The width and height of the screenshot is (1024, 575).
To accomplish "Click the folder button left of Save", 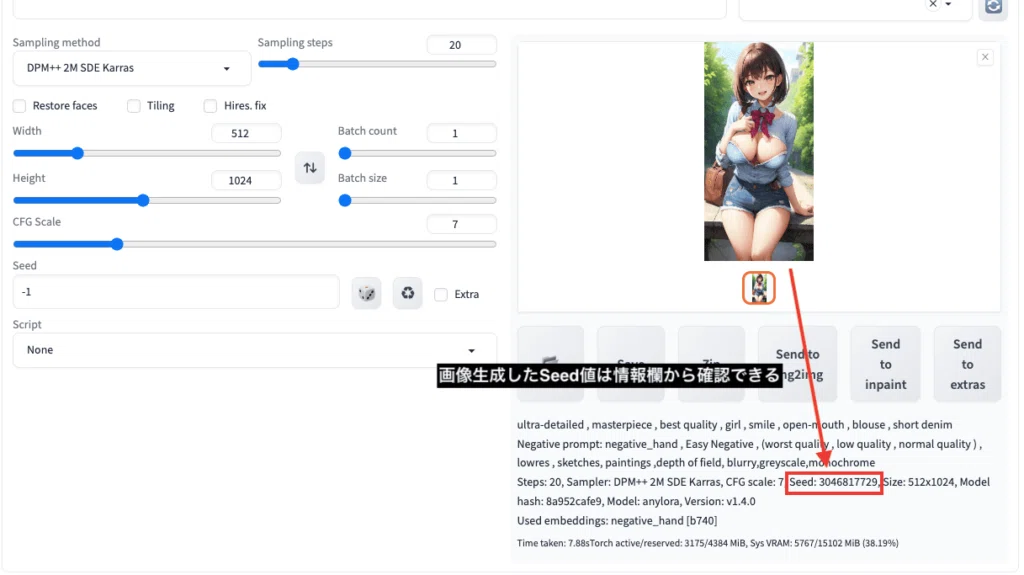I will (551, 365).
